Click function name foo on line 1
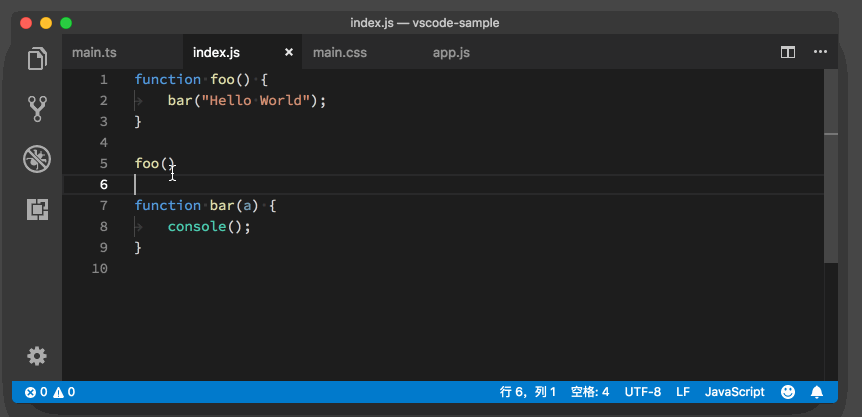The image size is (862, 417). click(x=222, y=80)
